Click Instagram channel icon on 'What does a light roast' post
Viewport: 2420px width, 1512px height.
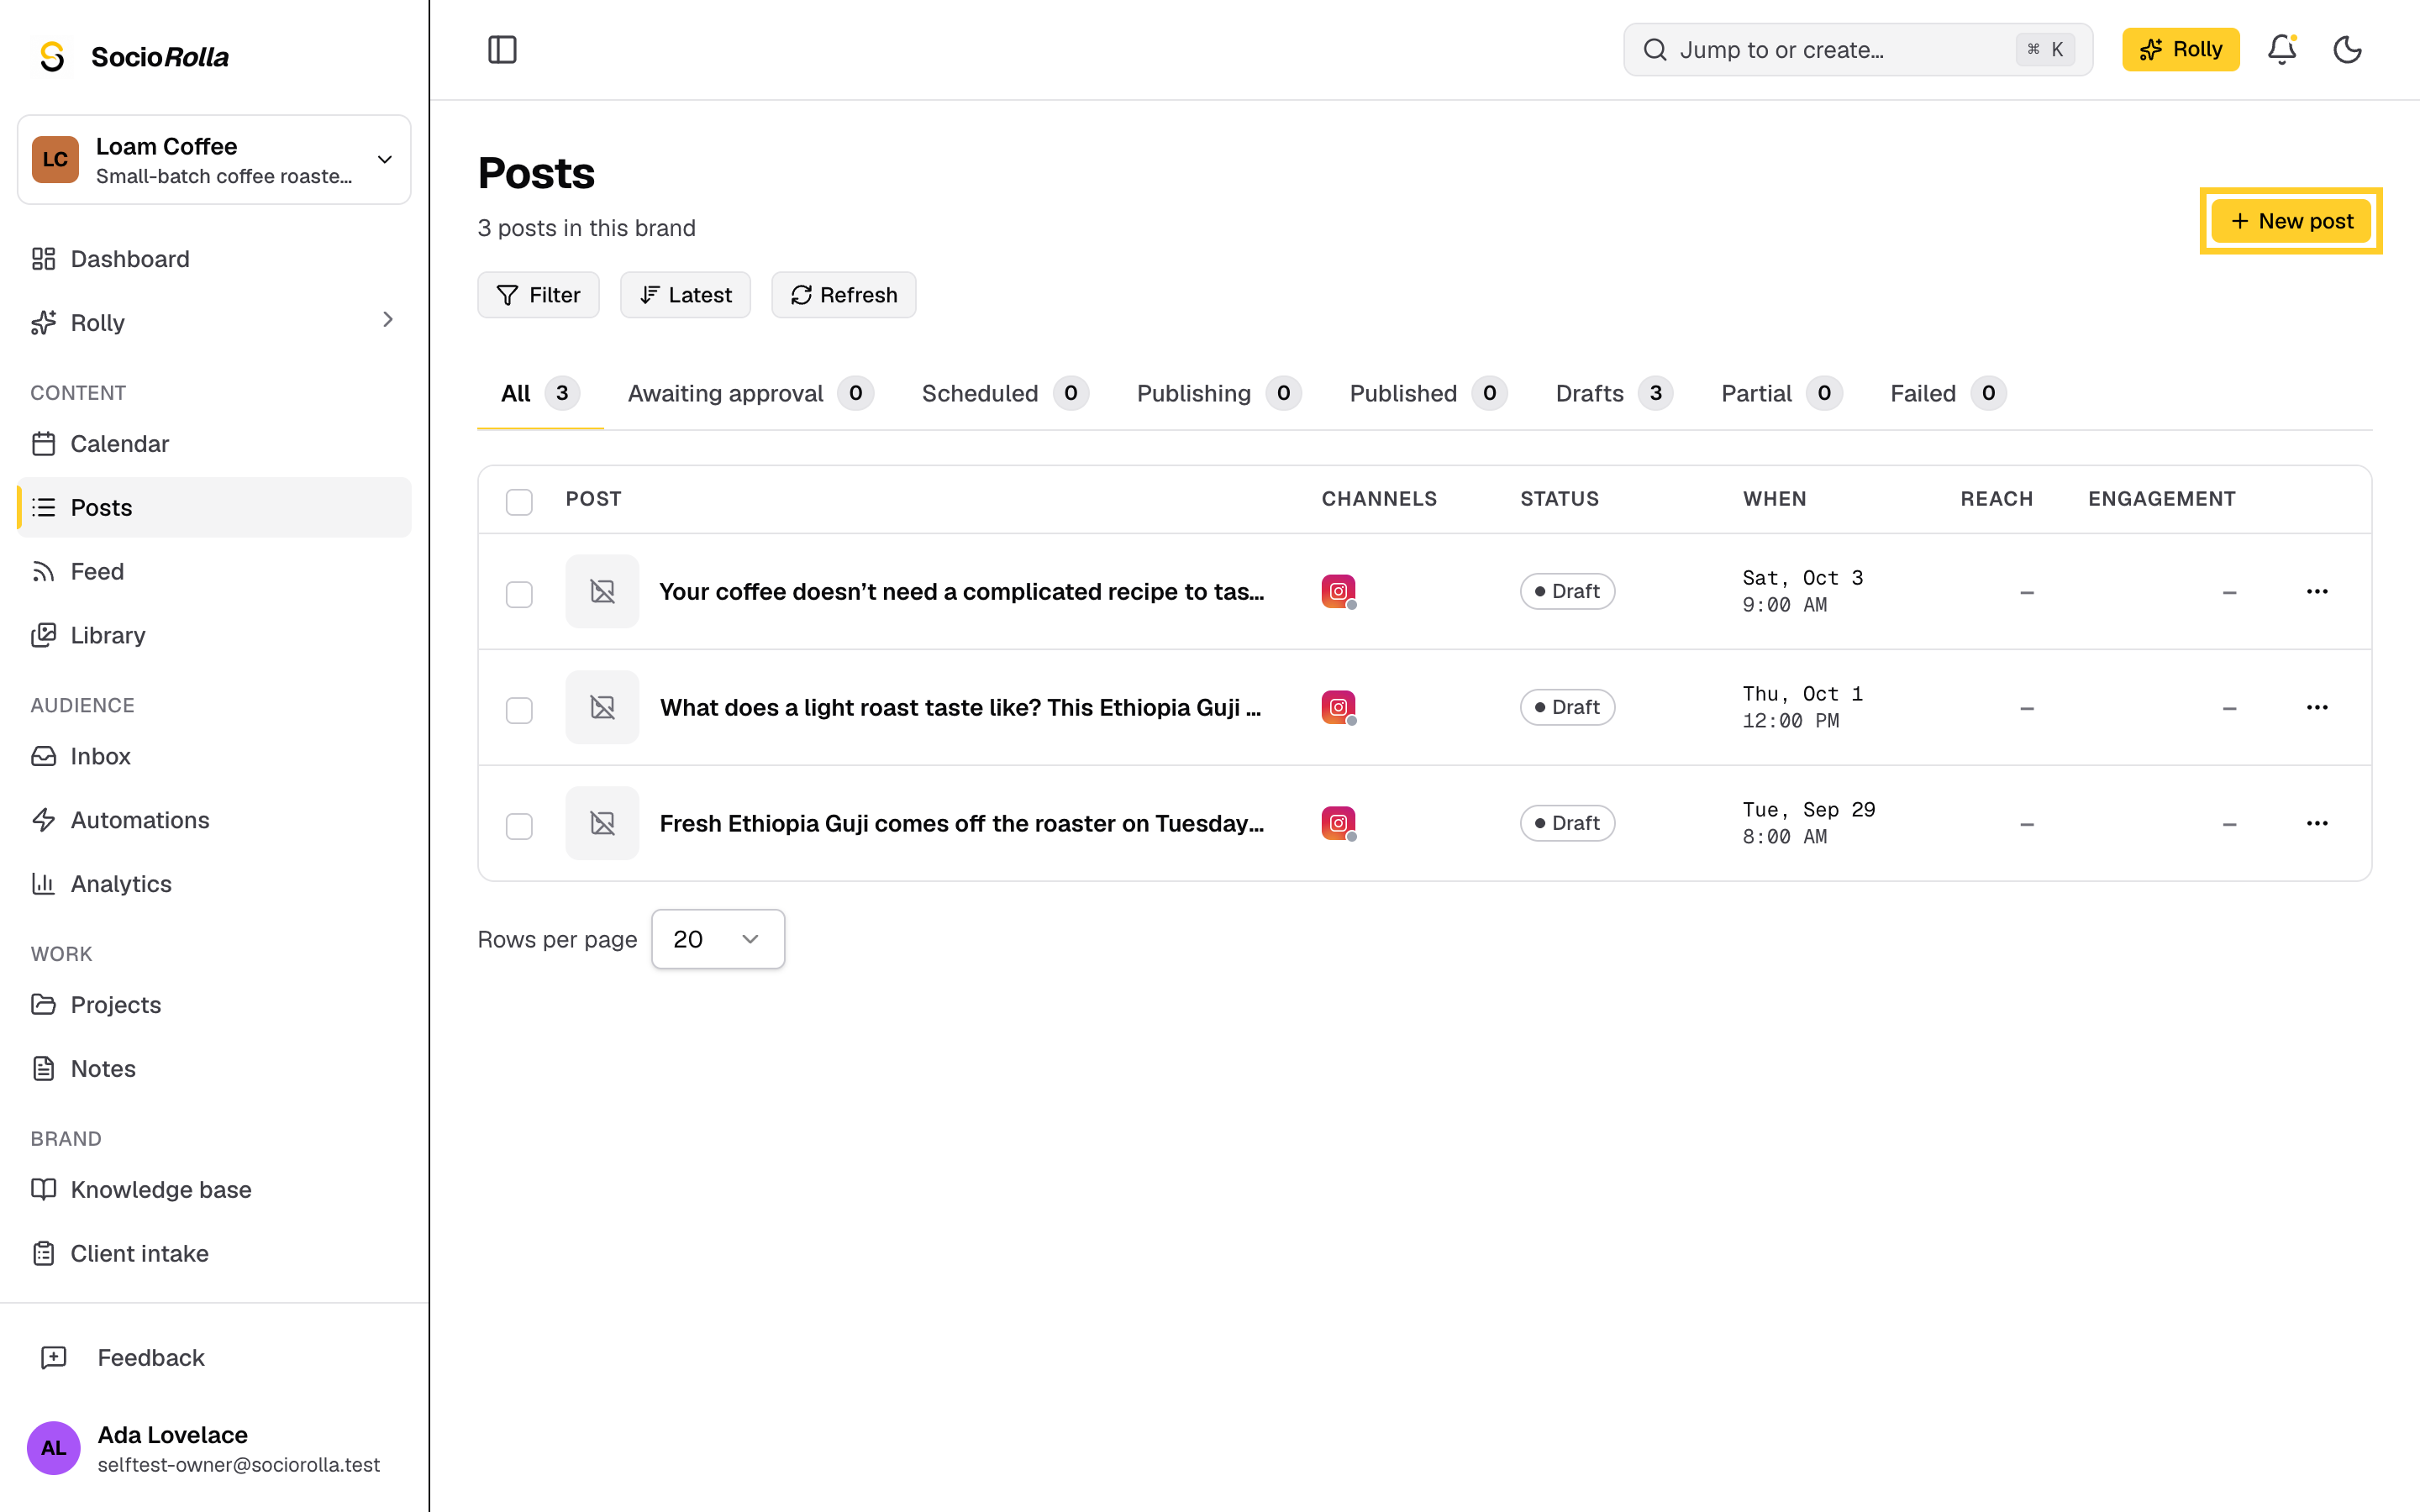click(x=1338, y=707)
